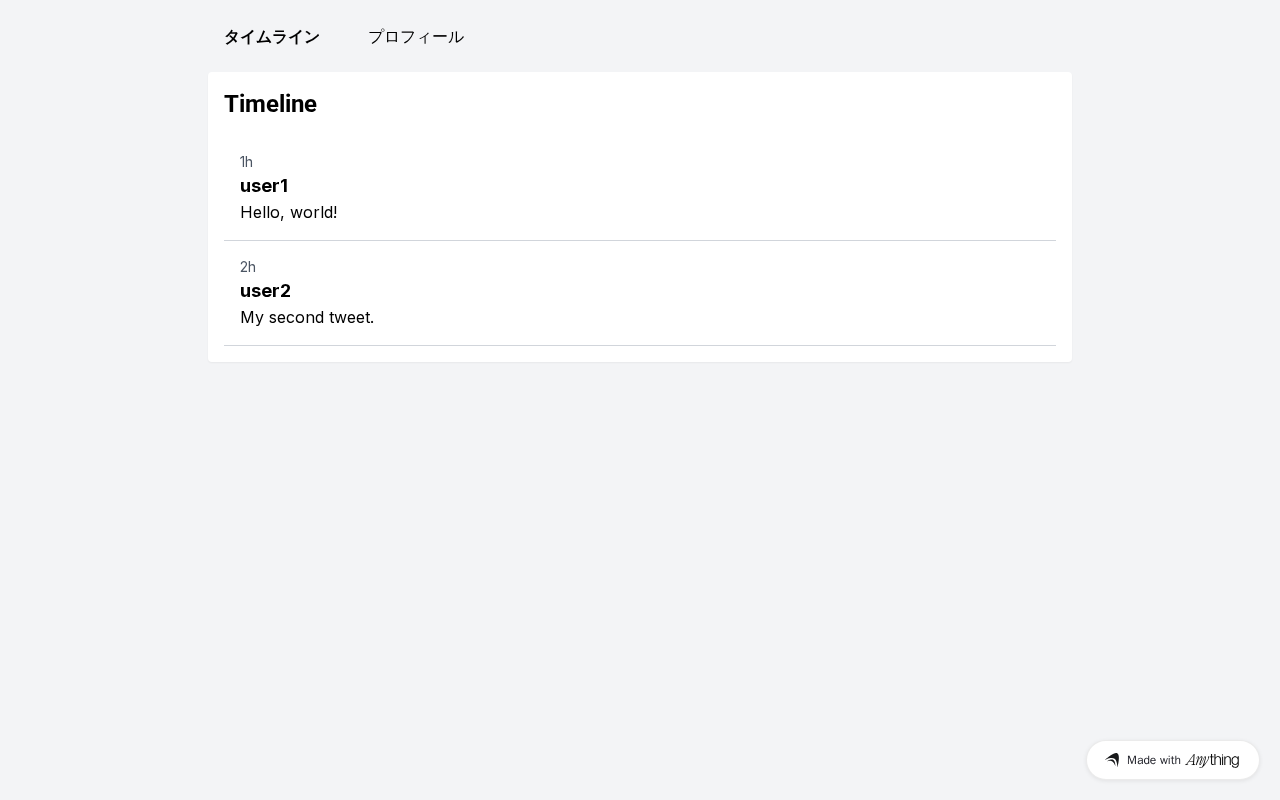Screen dimensions: 1280x800
Task: Click the word "My" in user2's tweet
Action: point(252,317)
